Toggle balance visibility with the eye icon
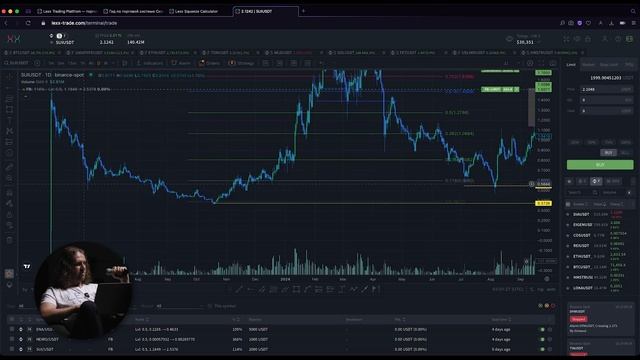The width and height of the screenshot is (640, 360). coord(509,39)
